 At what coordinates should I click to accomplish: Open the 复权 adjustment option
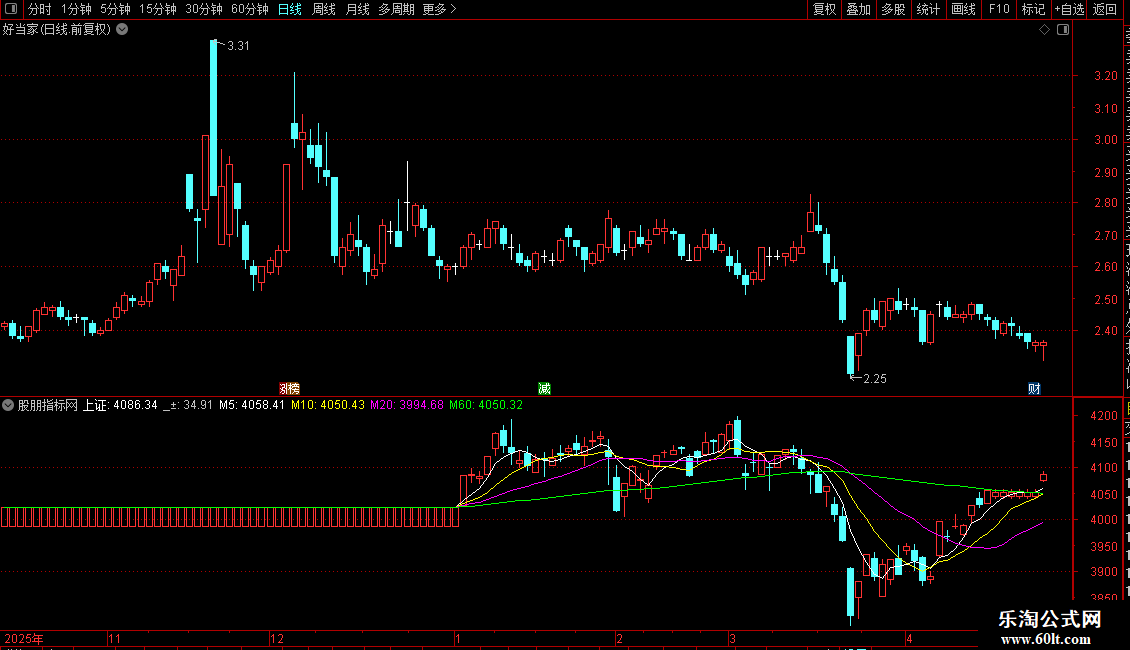(x=824, y=9)
